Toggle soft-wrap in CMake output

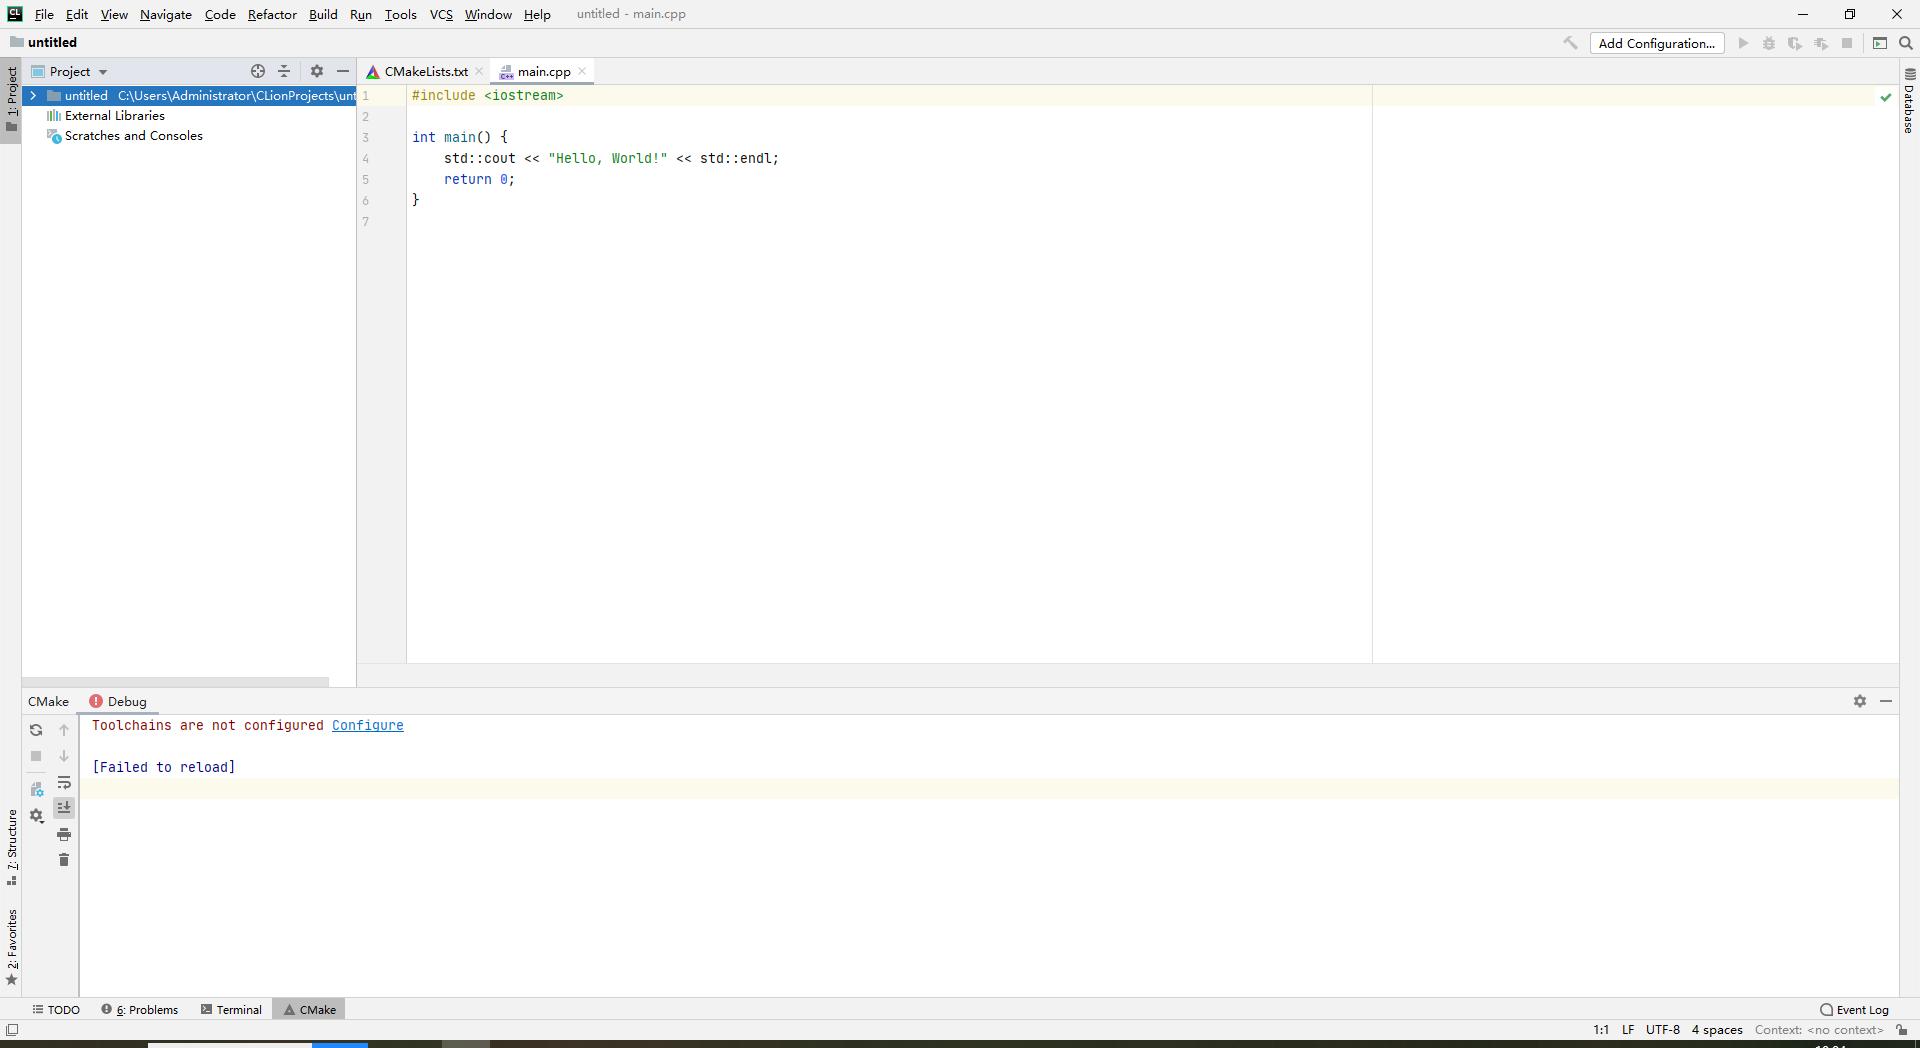(64, 782)
